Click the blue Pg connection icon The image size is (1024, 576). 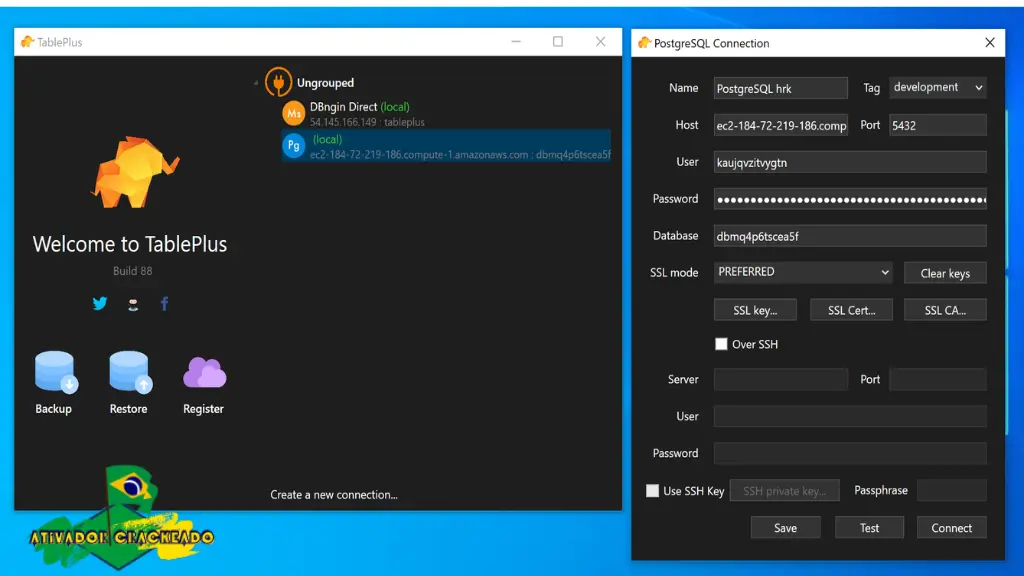click(x=293, y=146)
